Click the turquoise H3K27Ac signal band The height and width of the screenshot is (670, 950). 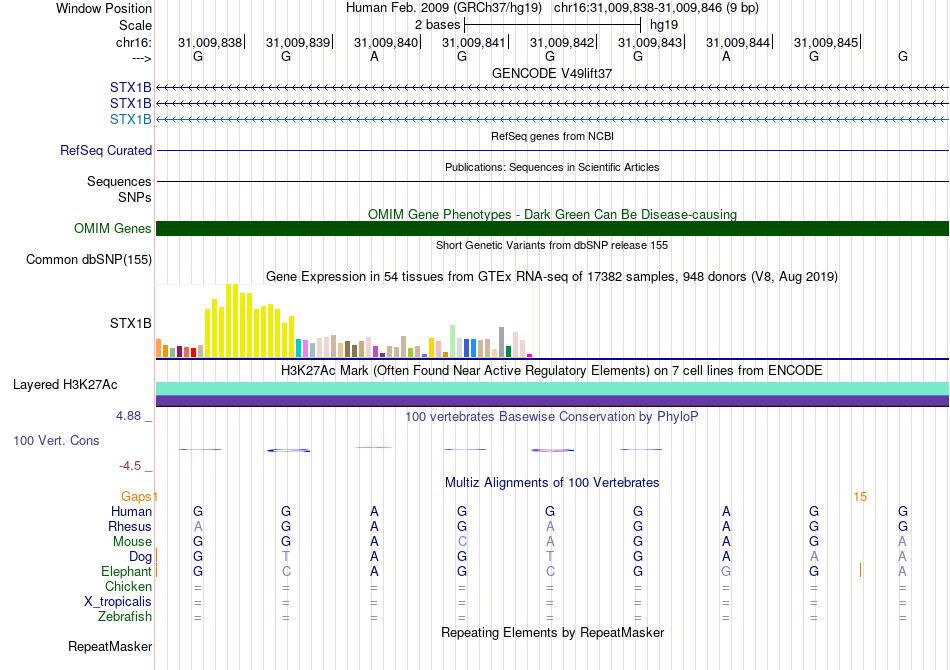coord(552,389)
